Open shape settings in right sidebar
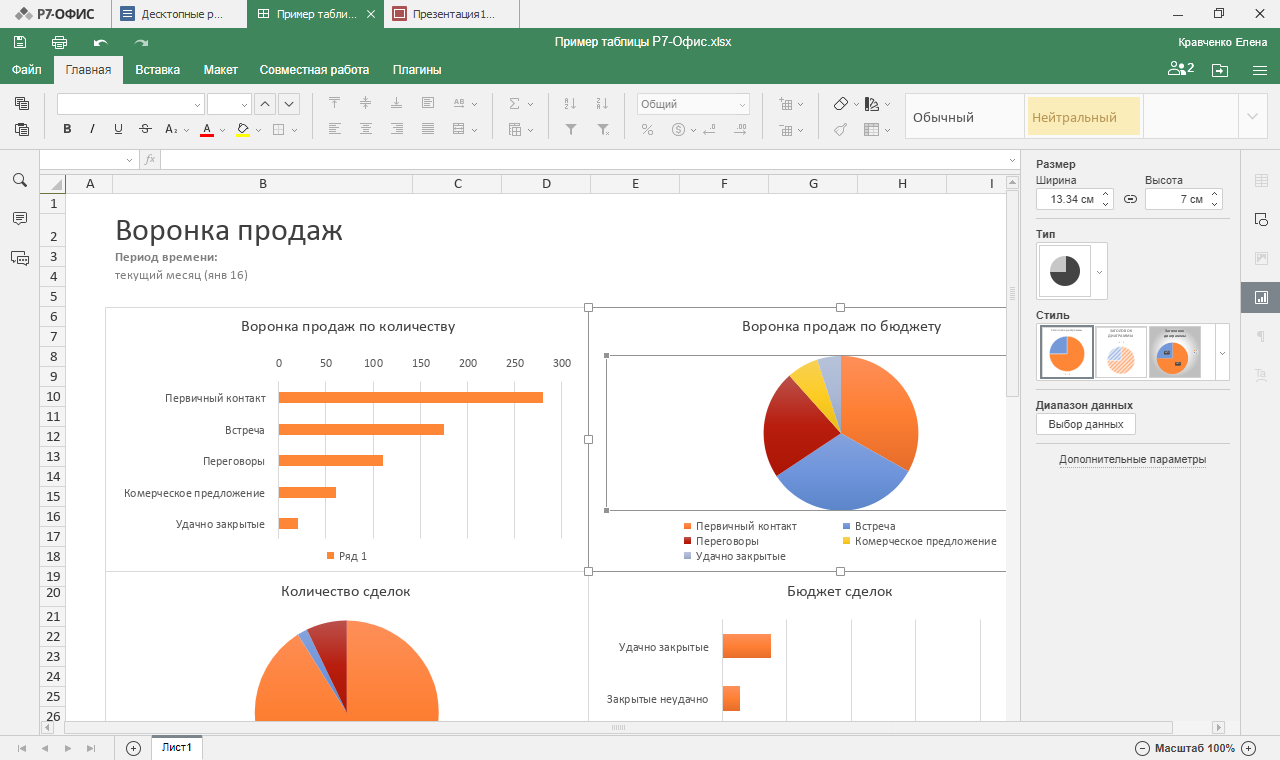Viewport: 1280px width, 760px height. pyautogui.click(x=1260, y=219)
